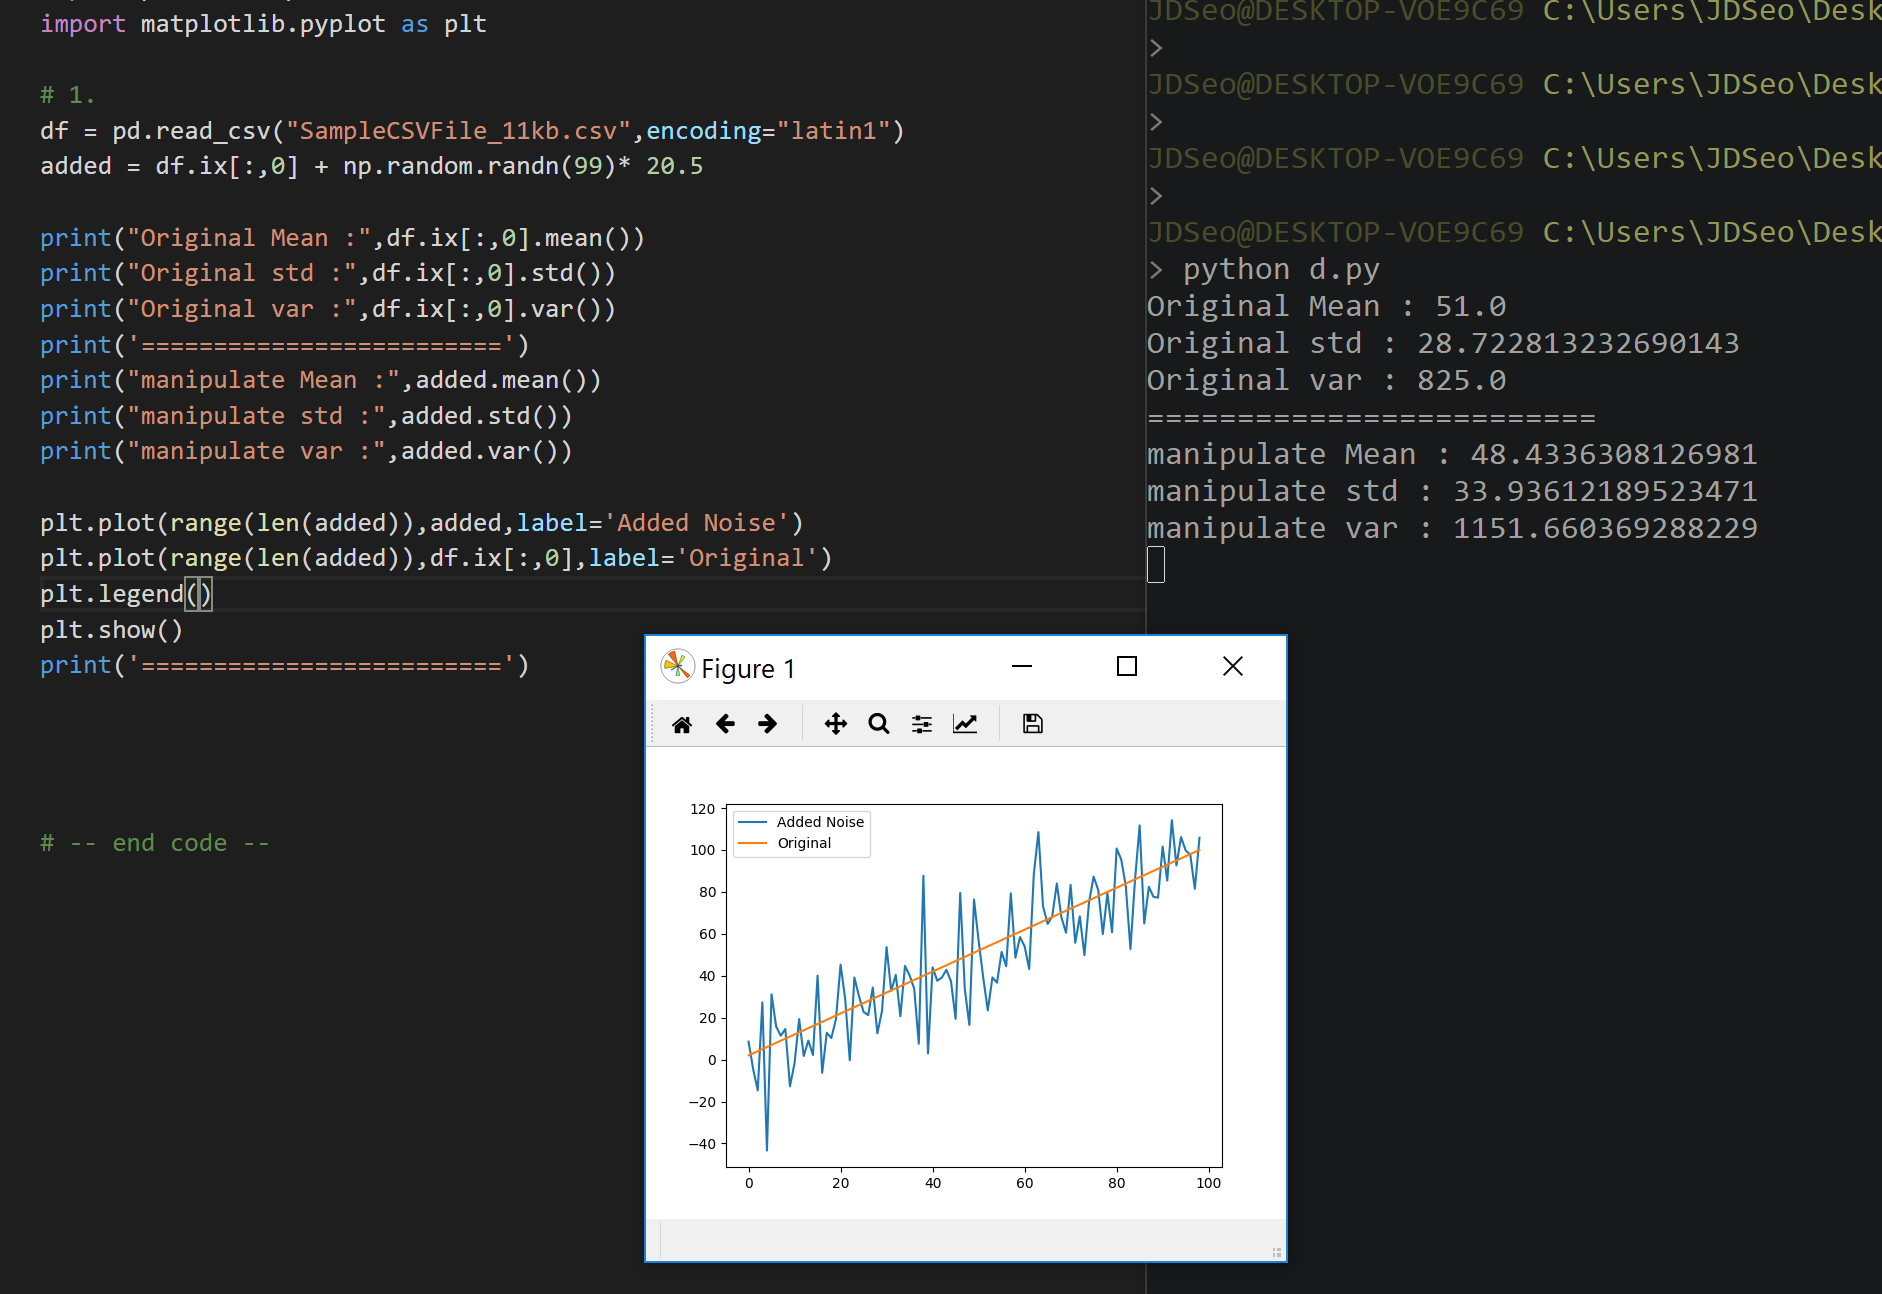Click the python d.py command in terminal
The width and height of the screenshot is (1882, 1294).
click(x=1280, y=268)
